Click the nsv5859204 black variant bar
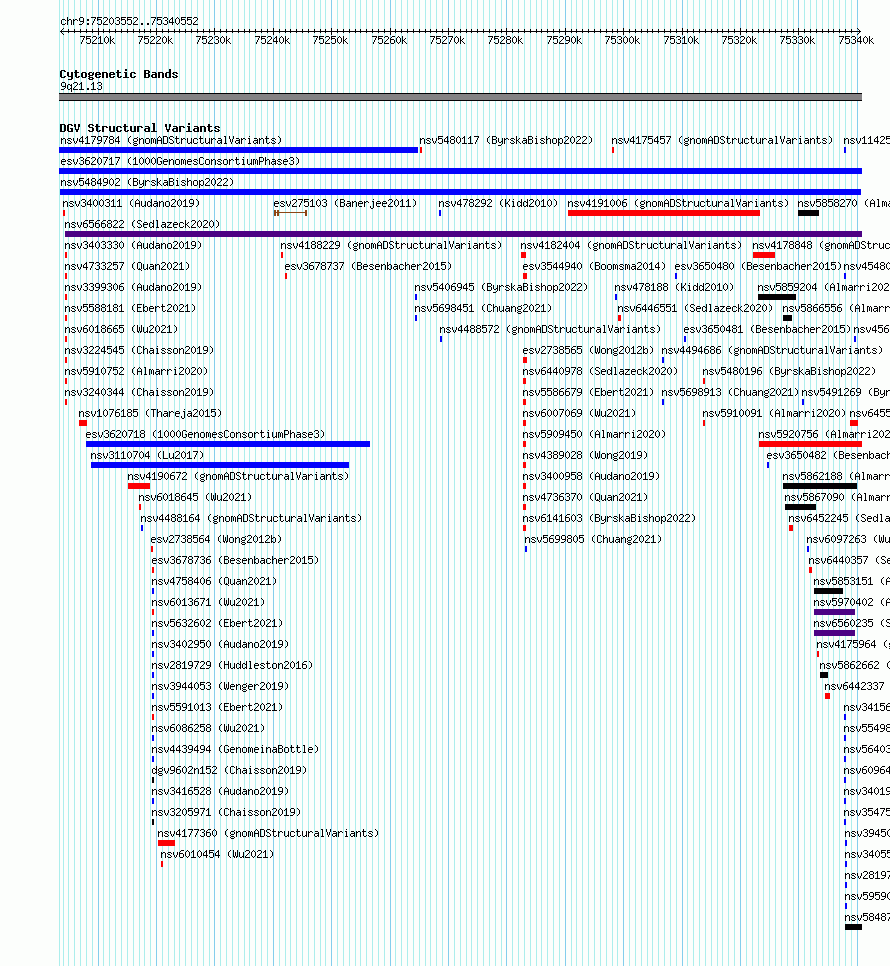This screenshot has width=890, height=966. (777, 297)
